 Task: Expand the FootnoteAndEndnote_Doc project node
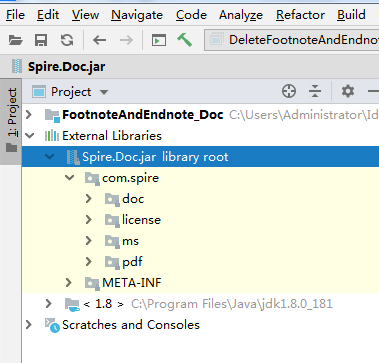(29, 115)
